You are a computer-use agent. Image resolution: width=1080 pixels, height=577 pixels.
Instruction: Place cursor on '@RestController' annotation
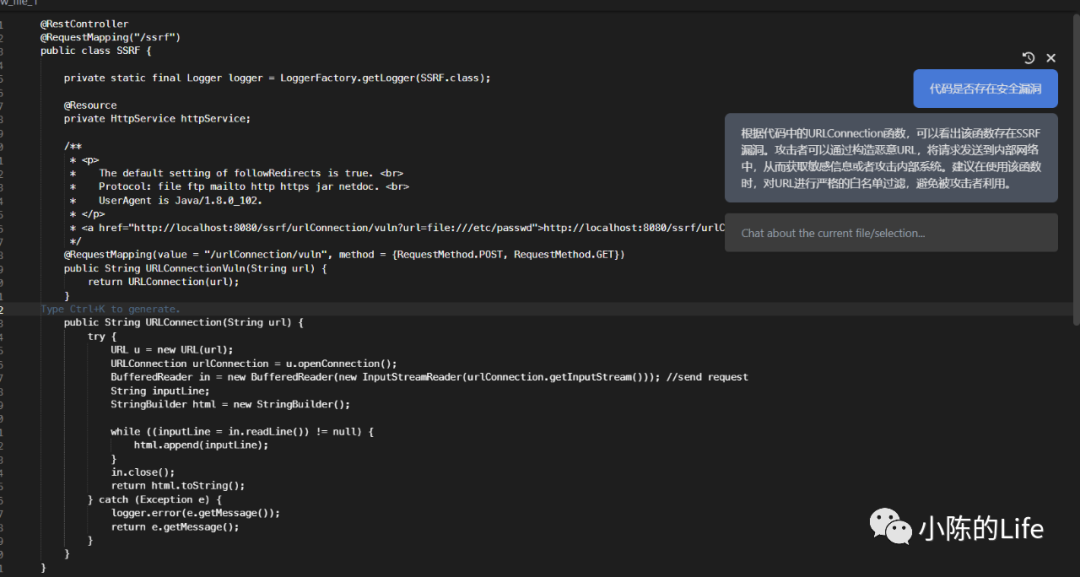pos(84,23)
